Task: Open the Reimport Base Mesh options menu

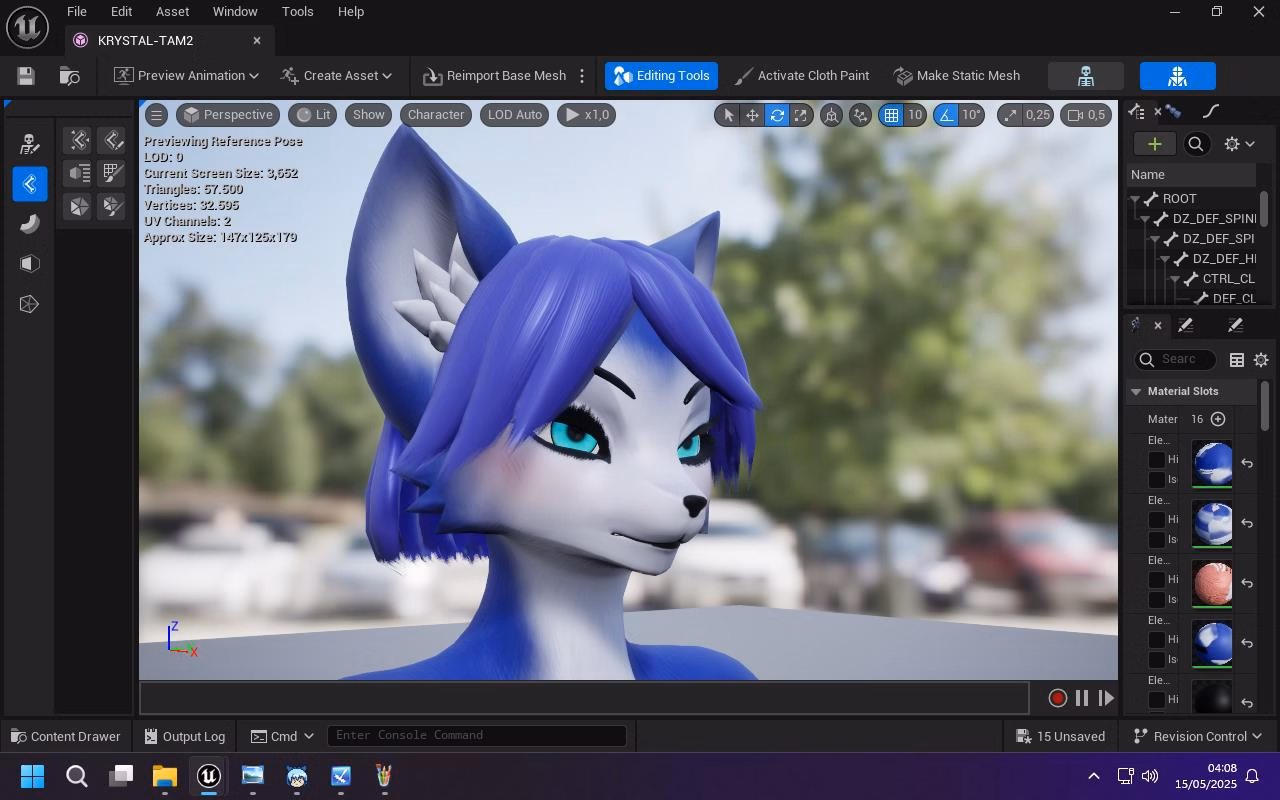Action: (582, 76)
